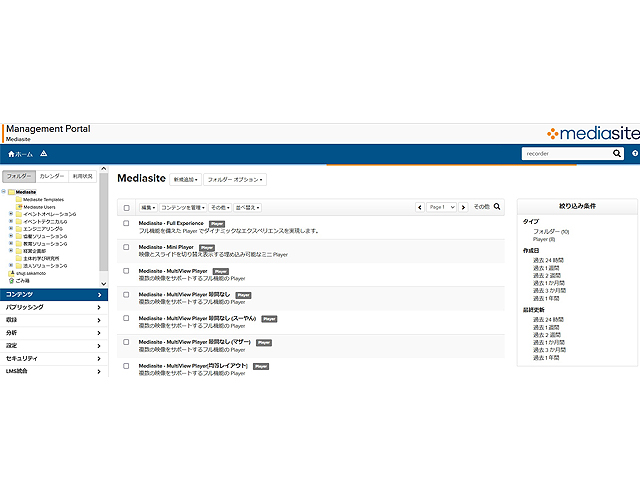This screenshot has height=500, width=640.
Task: Expand the 教育ソリューションG tree node
Action: (11, 243)
